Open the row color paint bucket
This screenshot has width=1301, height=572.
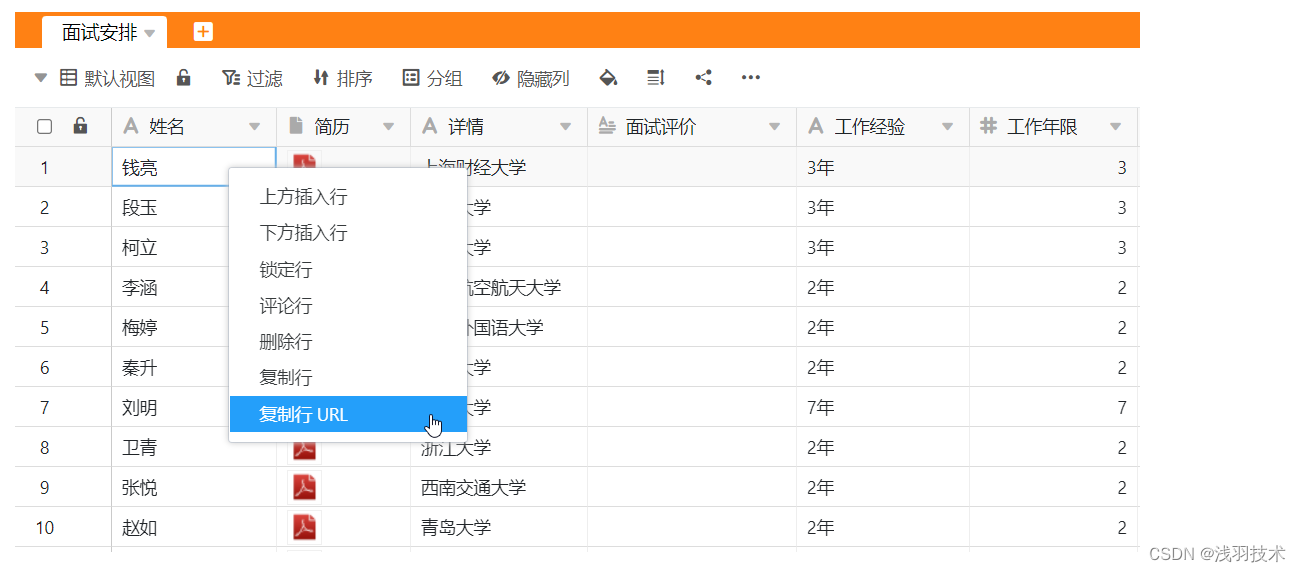tap(608, 78)
